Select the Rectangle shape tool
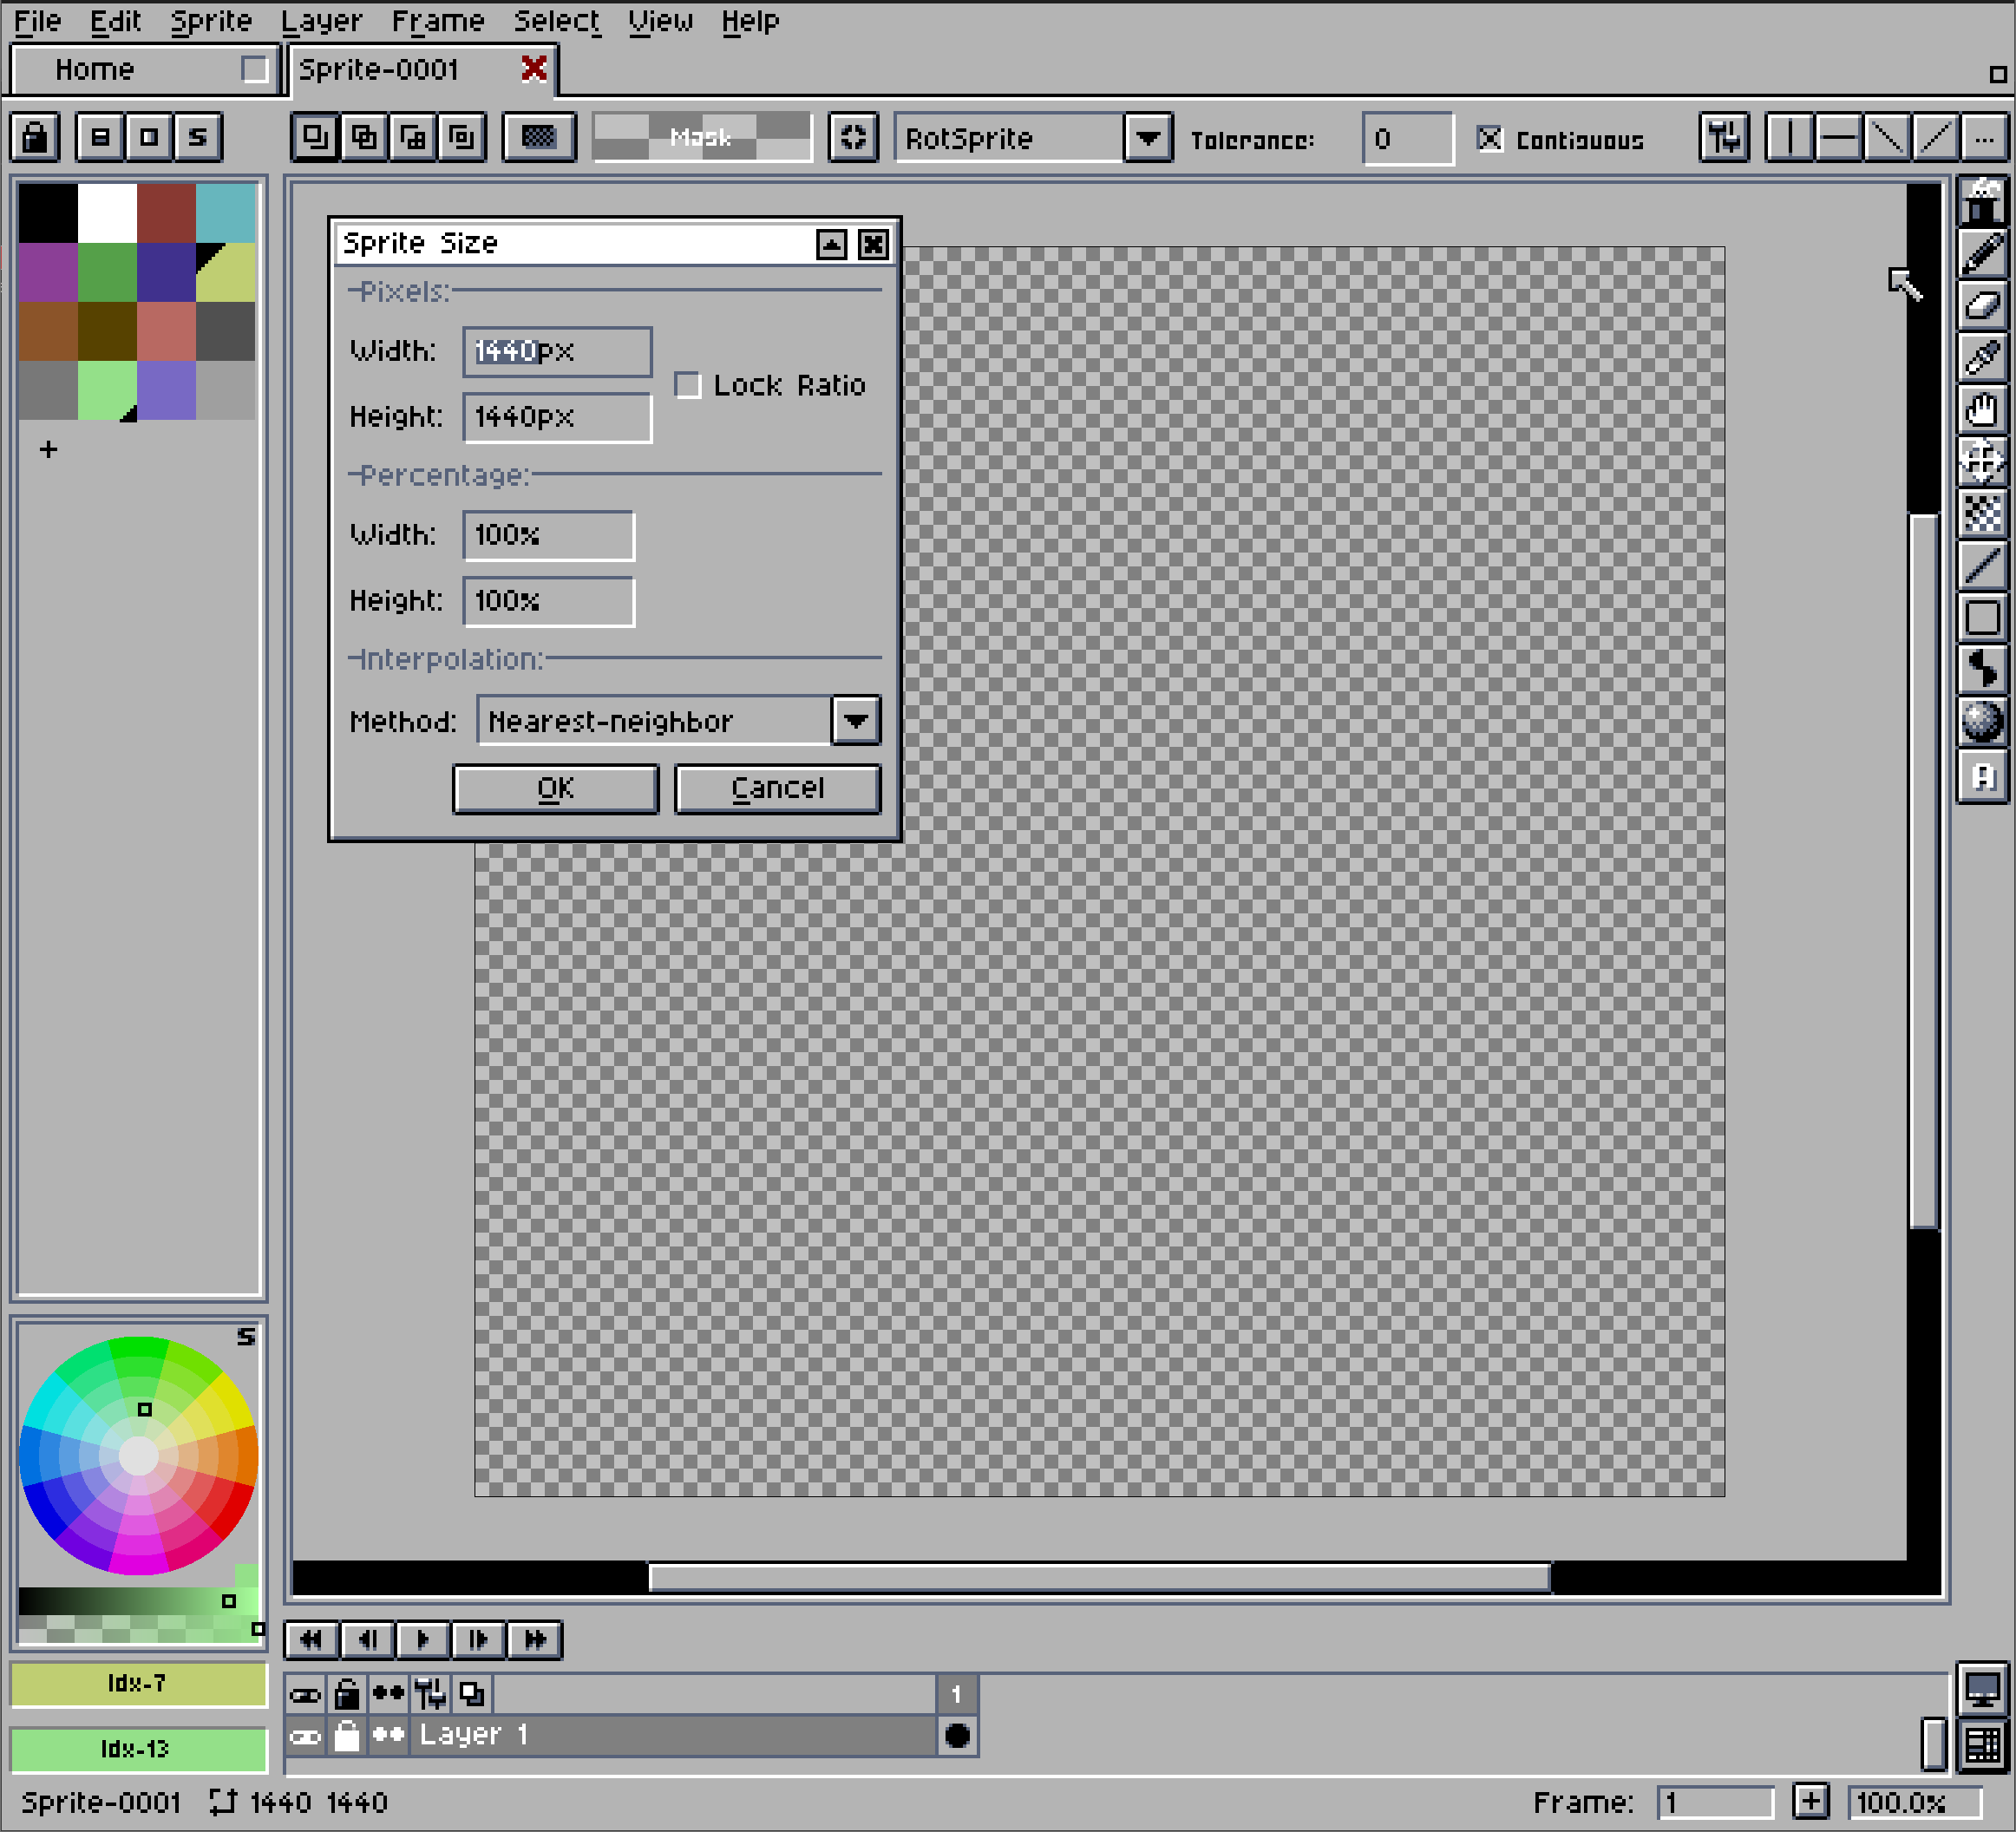This screenshot has width=2016, height=1832. [1982, 618]
